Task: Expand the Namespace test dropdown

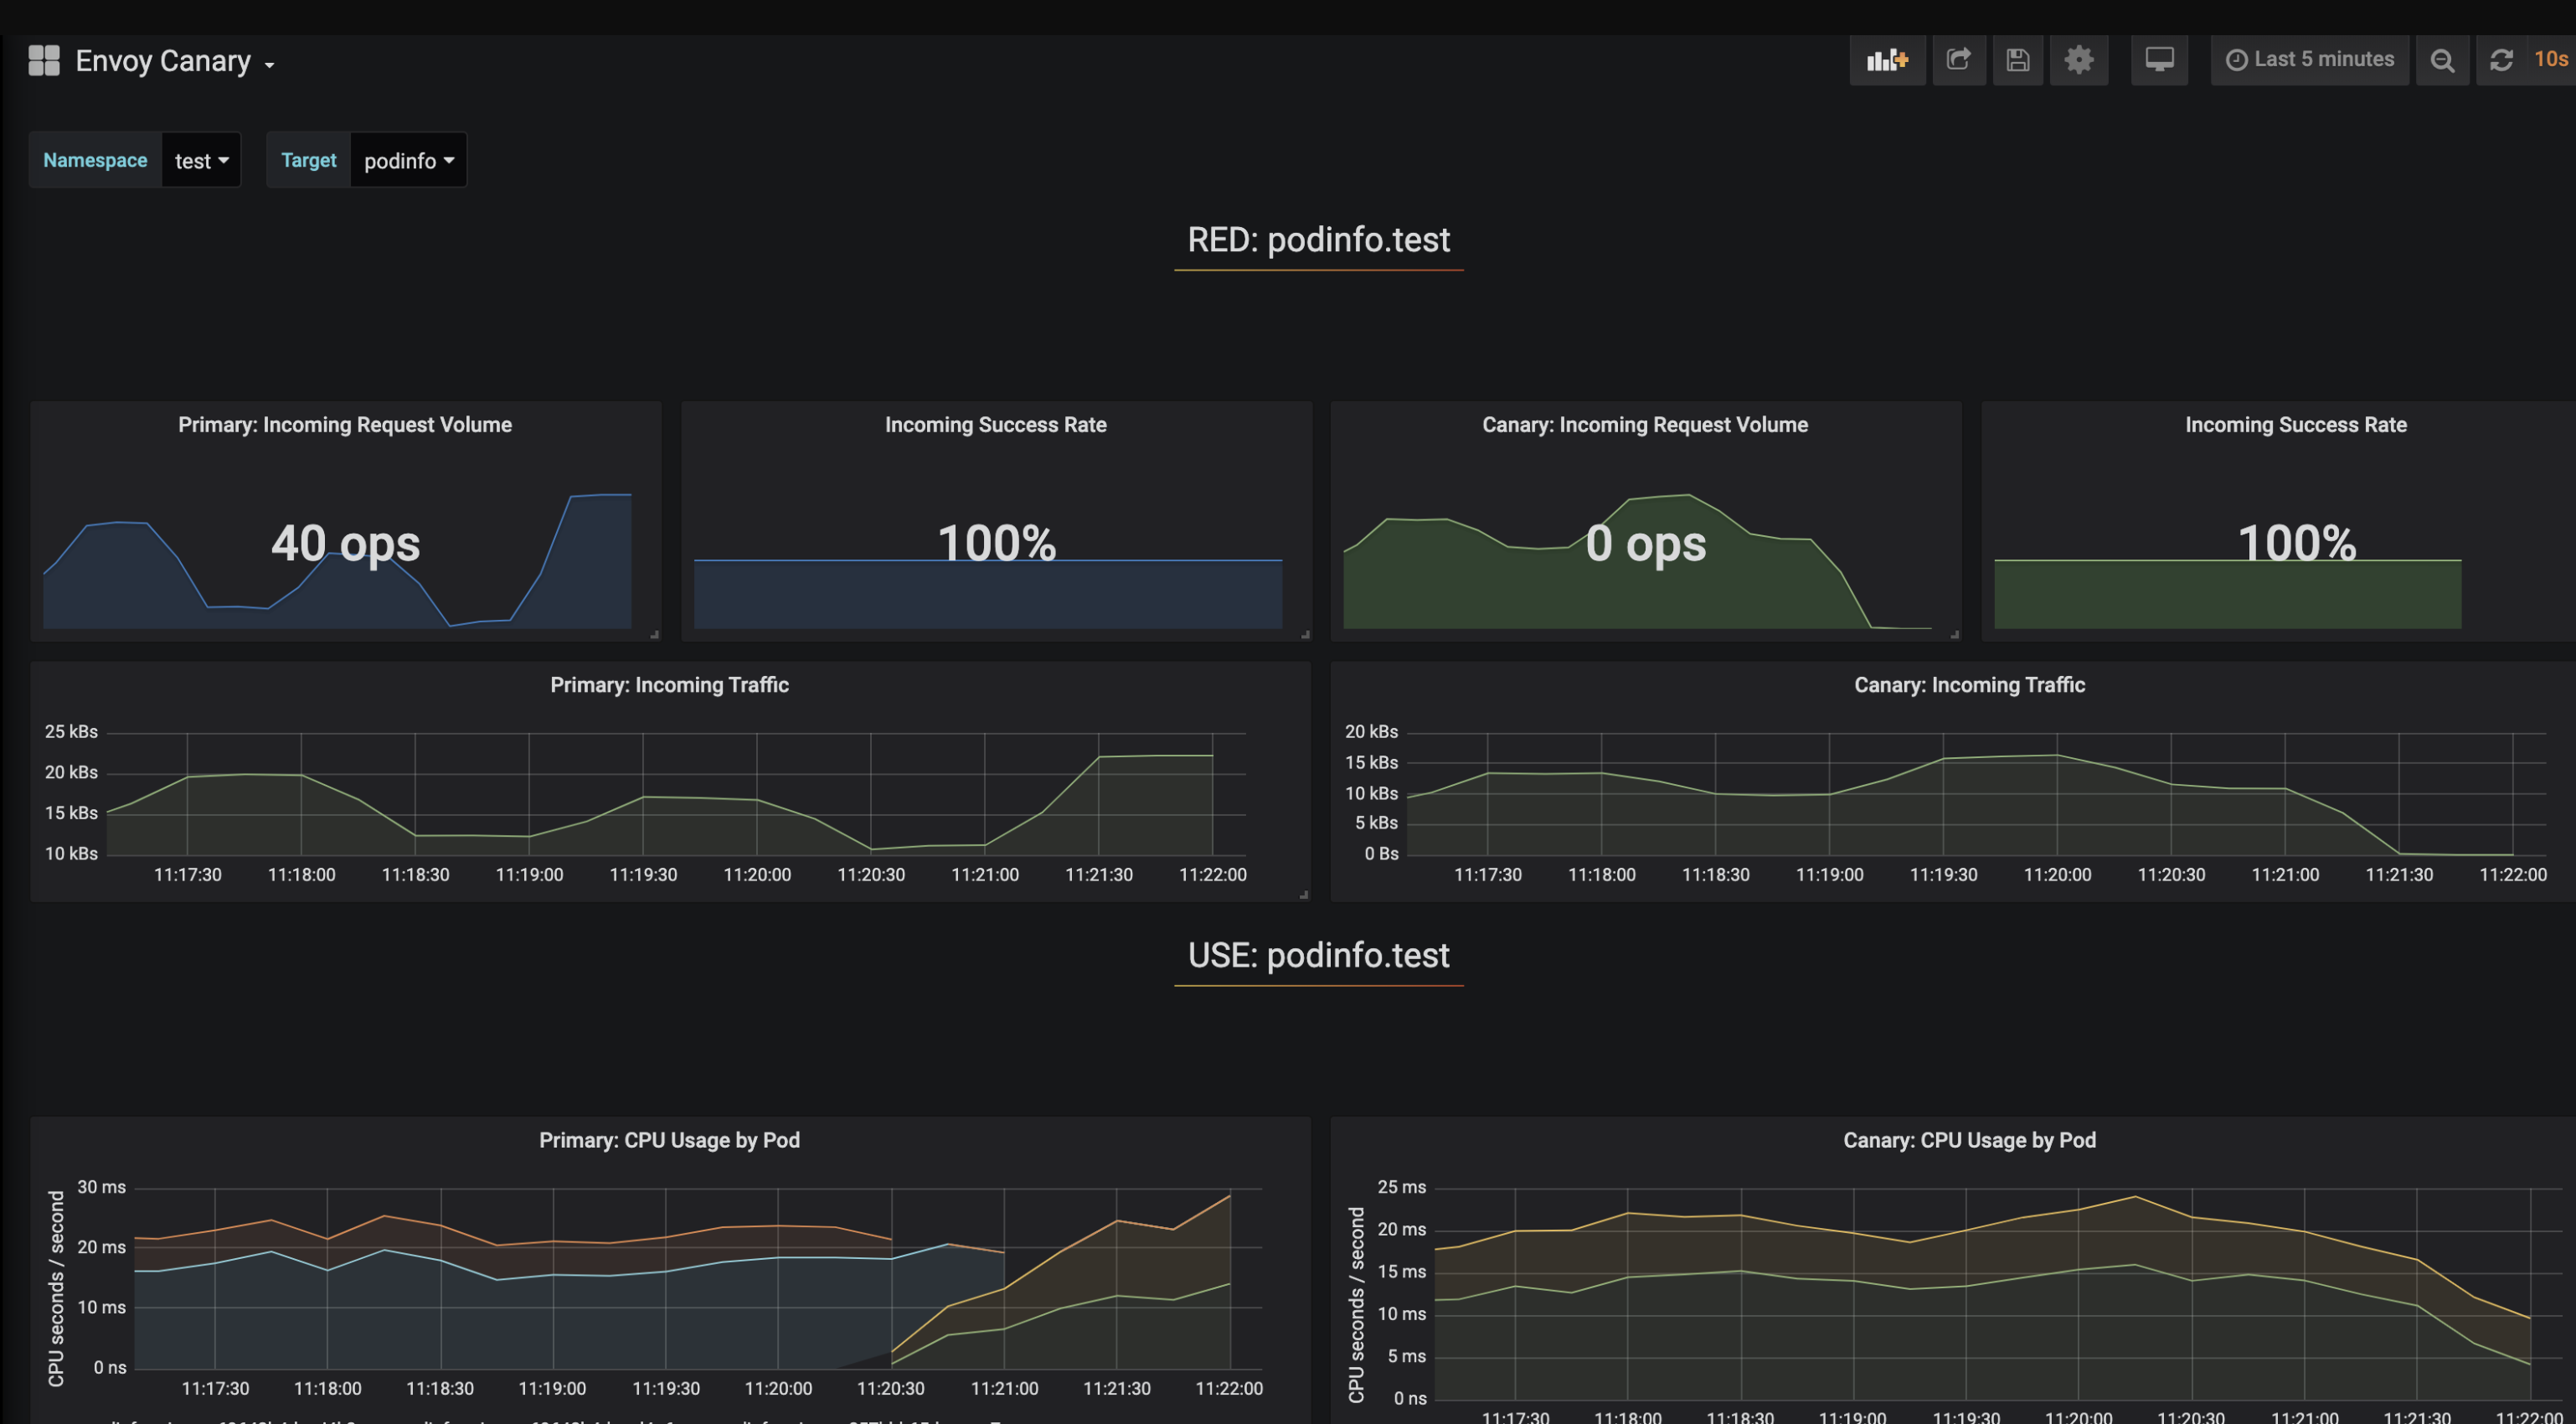Action: point(201,160)
